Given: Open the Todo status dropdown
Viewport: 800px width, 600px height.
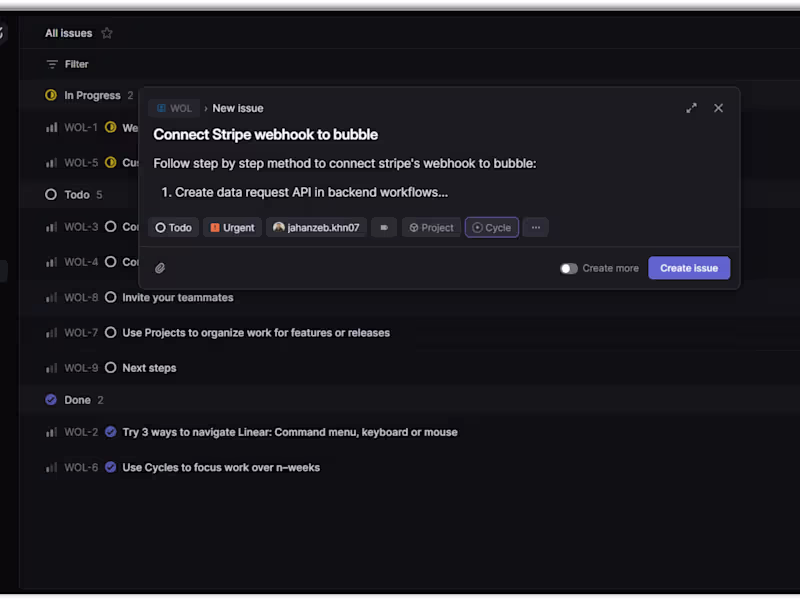Looking at the screenshot, I should 173,228.
